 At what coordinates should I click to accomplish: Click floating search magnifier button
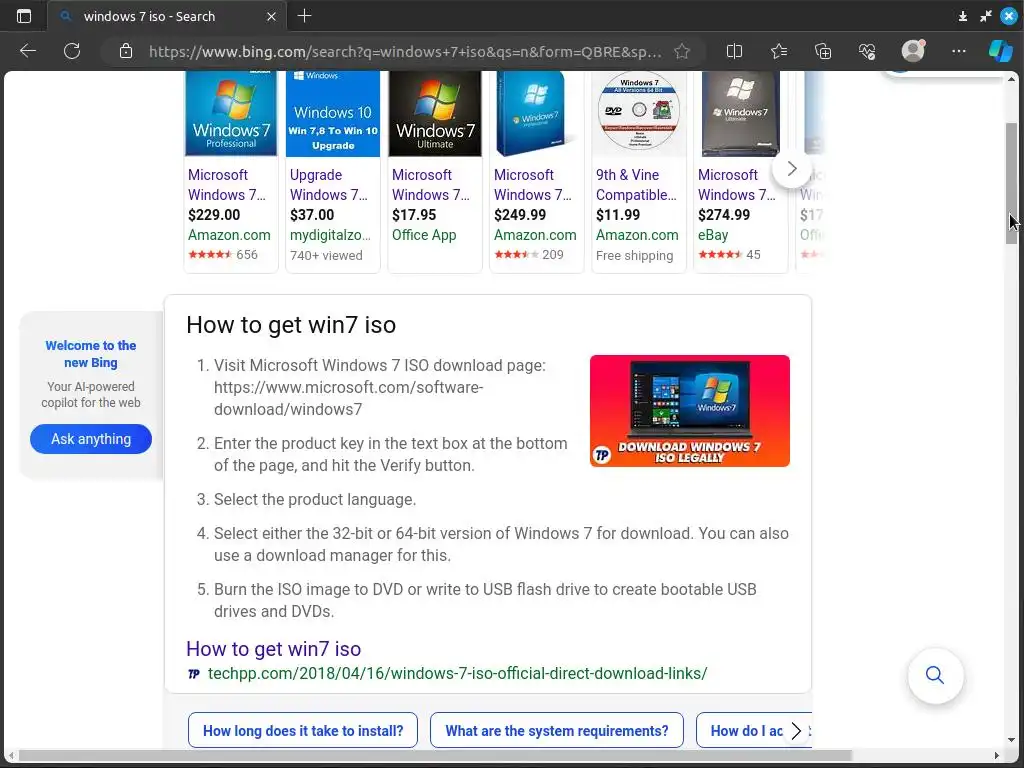tap(935, 675)
